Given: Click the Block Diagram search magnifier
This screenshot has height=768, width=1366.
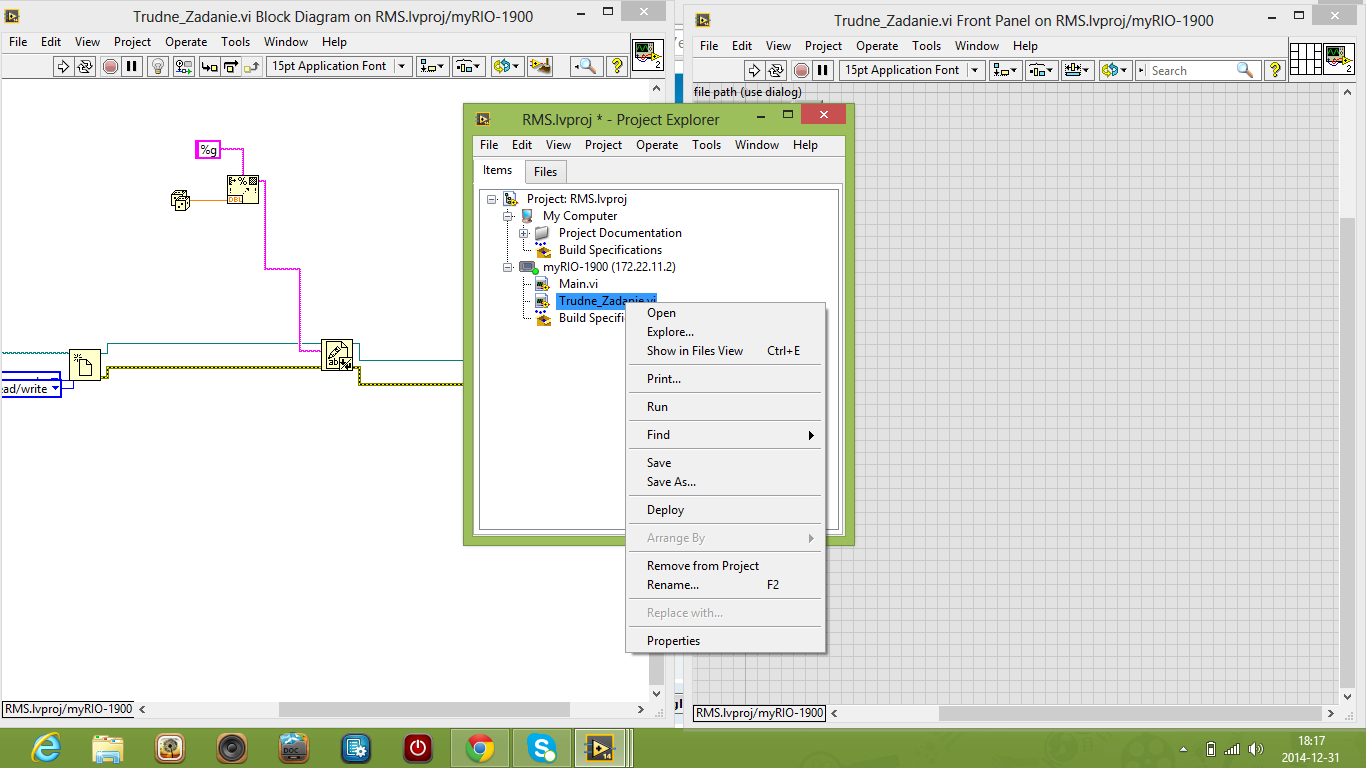Looking at the screenshot, I should (x=586, y=66).
